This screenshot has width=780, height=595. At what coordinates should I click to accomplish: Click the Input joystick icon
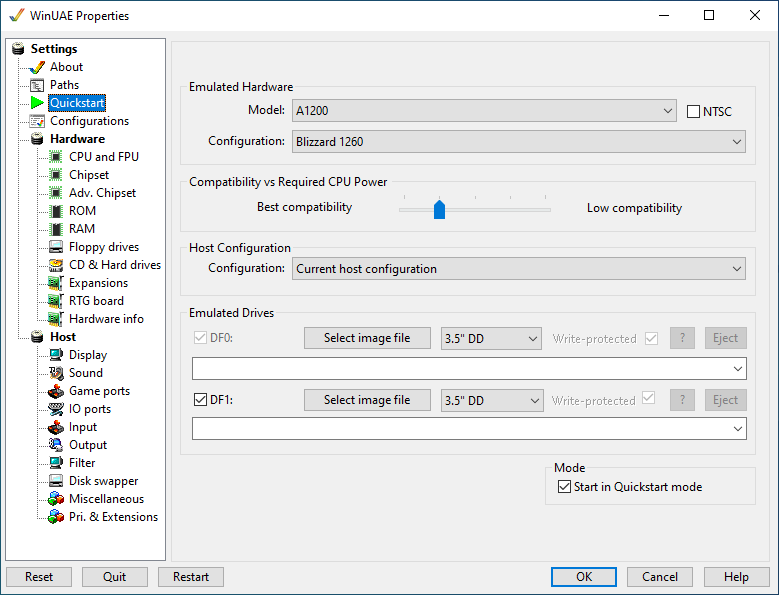(x=56, y=427)
